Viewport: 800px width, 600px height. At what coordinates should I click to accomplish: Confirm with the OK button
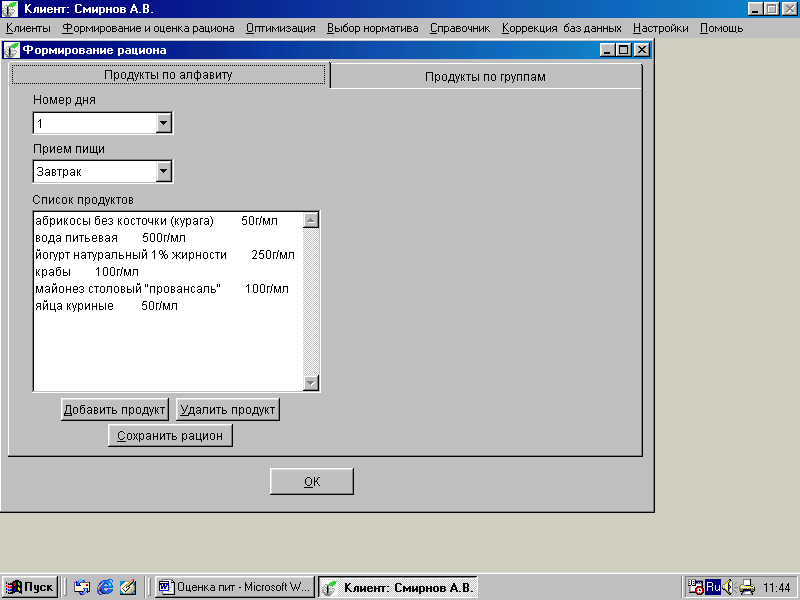[x=312, y=482]
